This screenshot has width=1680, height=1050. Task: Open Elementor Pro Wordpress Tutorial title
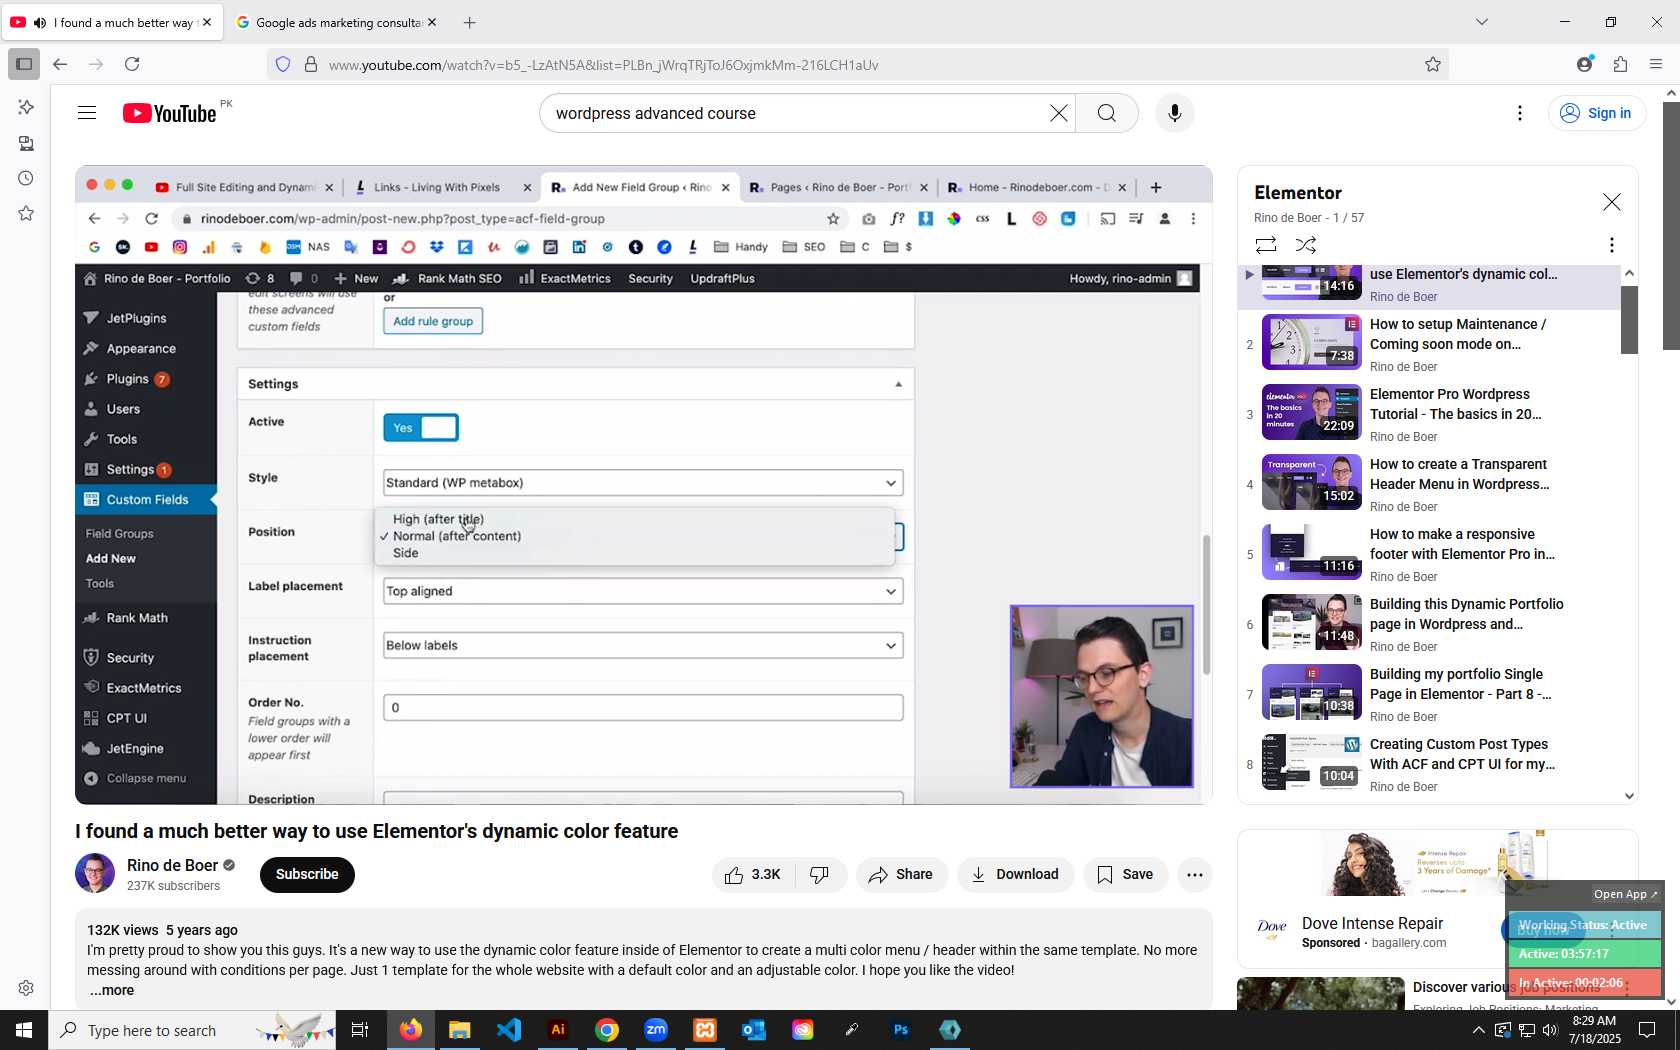click(1455, 404)
